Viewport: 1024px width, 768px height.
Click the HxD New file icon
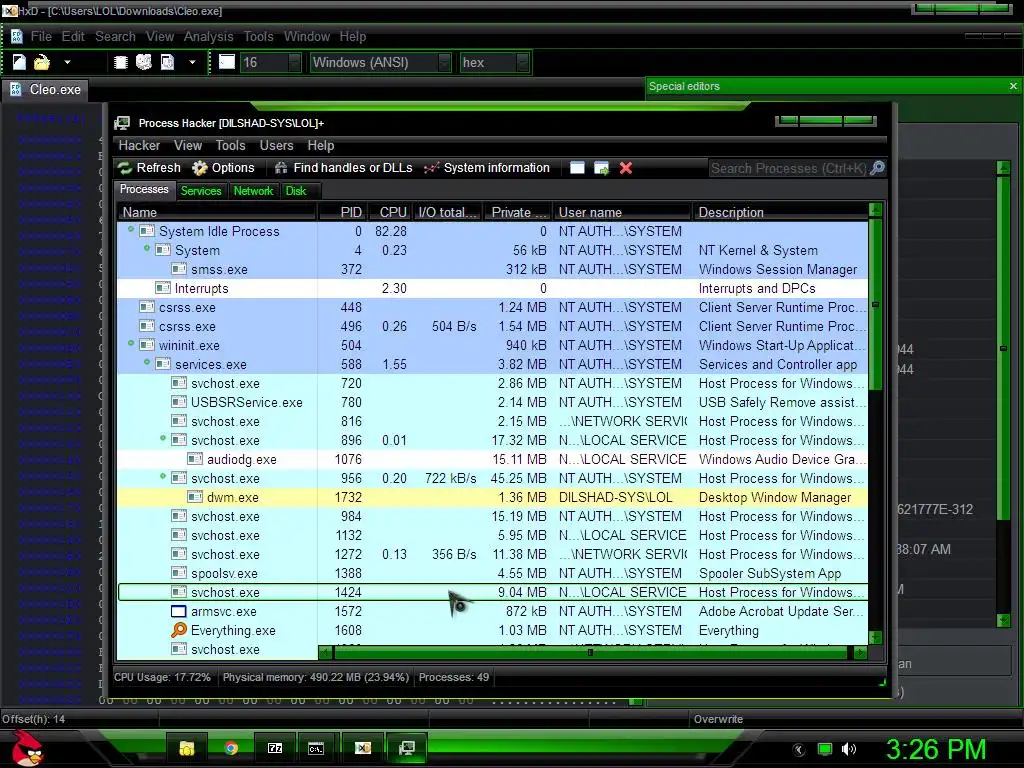pyautogui.click(x=19, y=62)
